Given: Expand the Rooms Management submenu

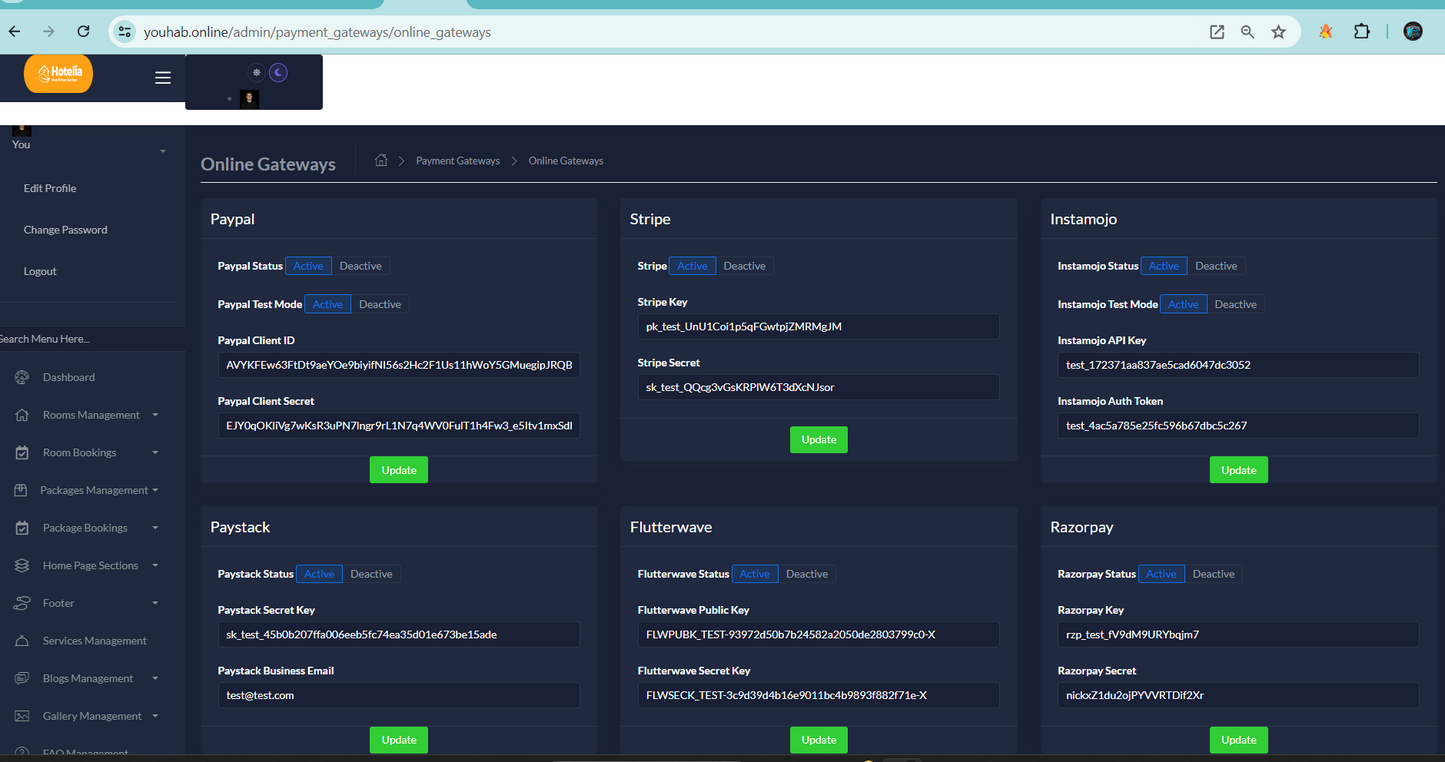Looking at the screenshot, I should click(x=155, y=415).
